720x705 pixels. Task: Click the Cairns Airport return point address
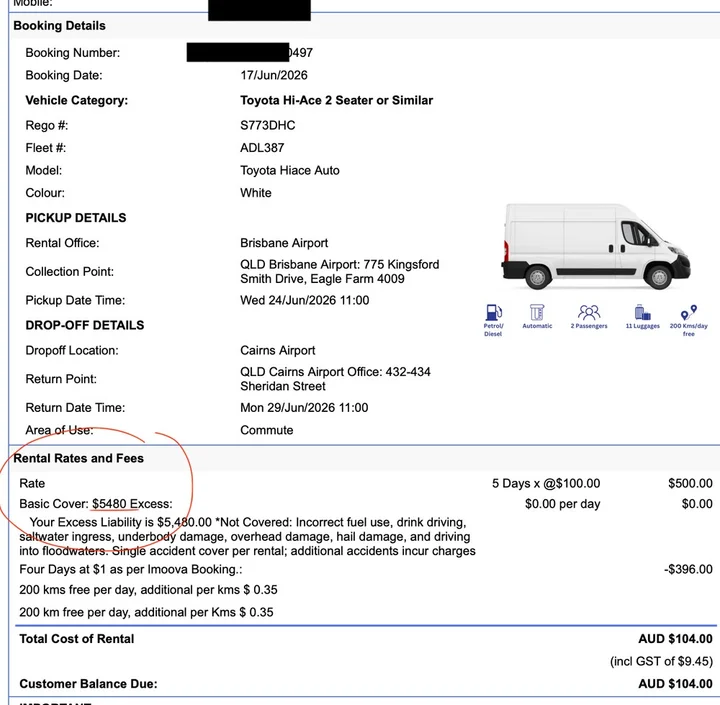click(x=335, y=379)
